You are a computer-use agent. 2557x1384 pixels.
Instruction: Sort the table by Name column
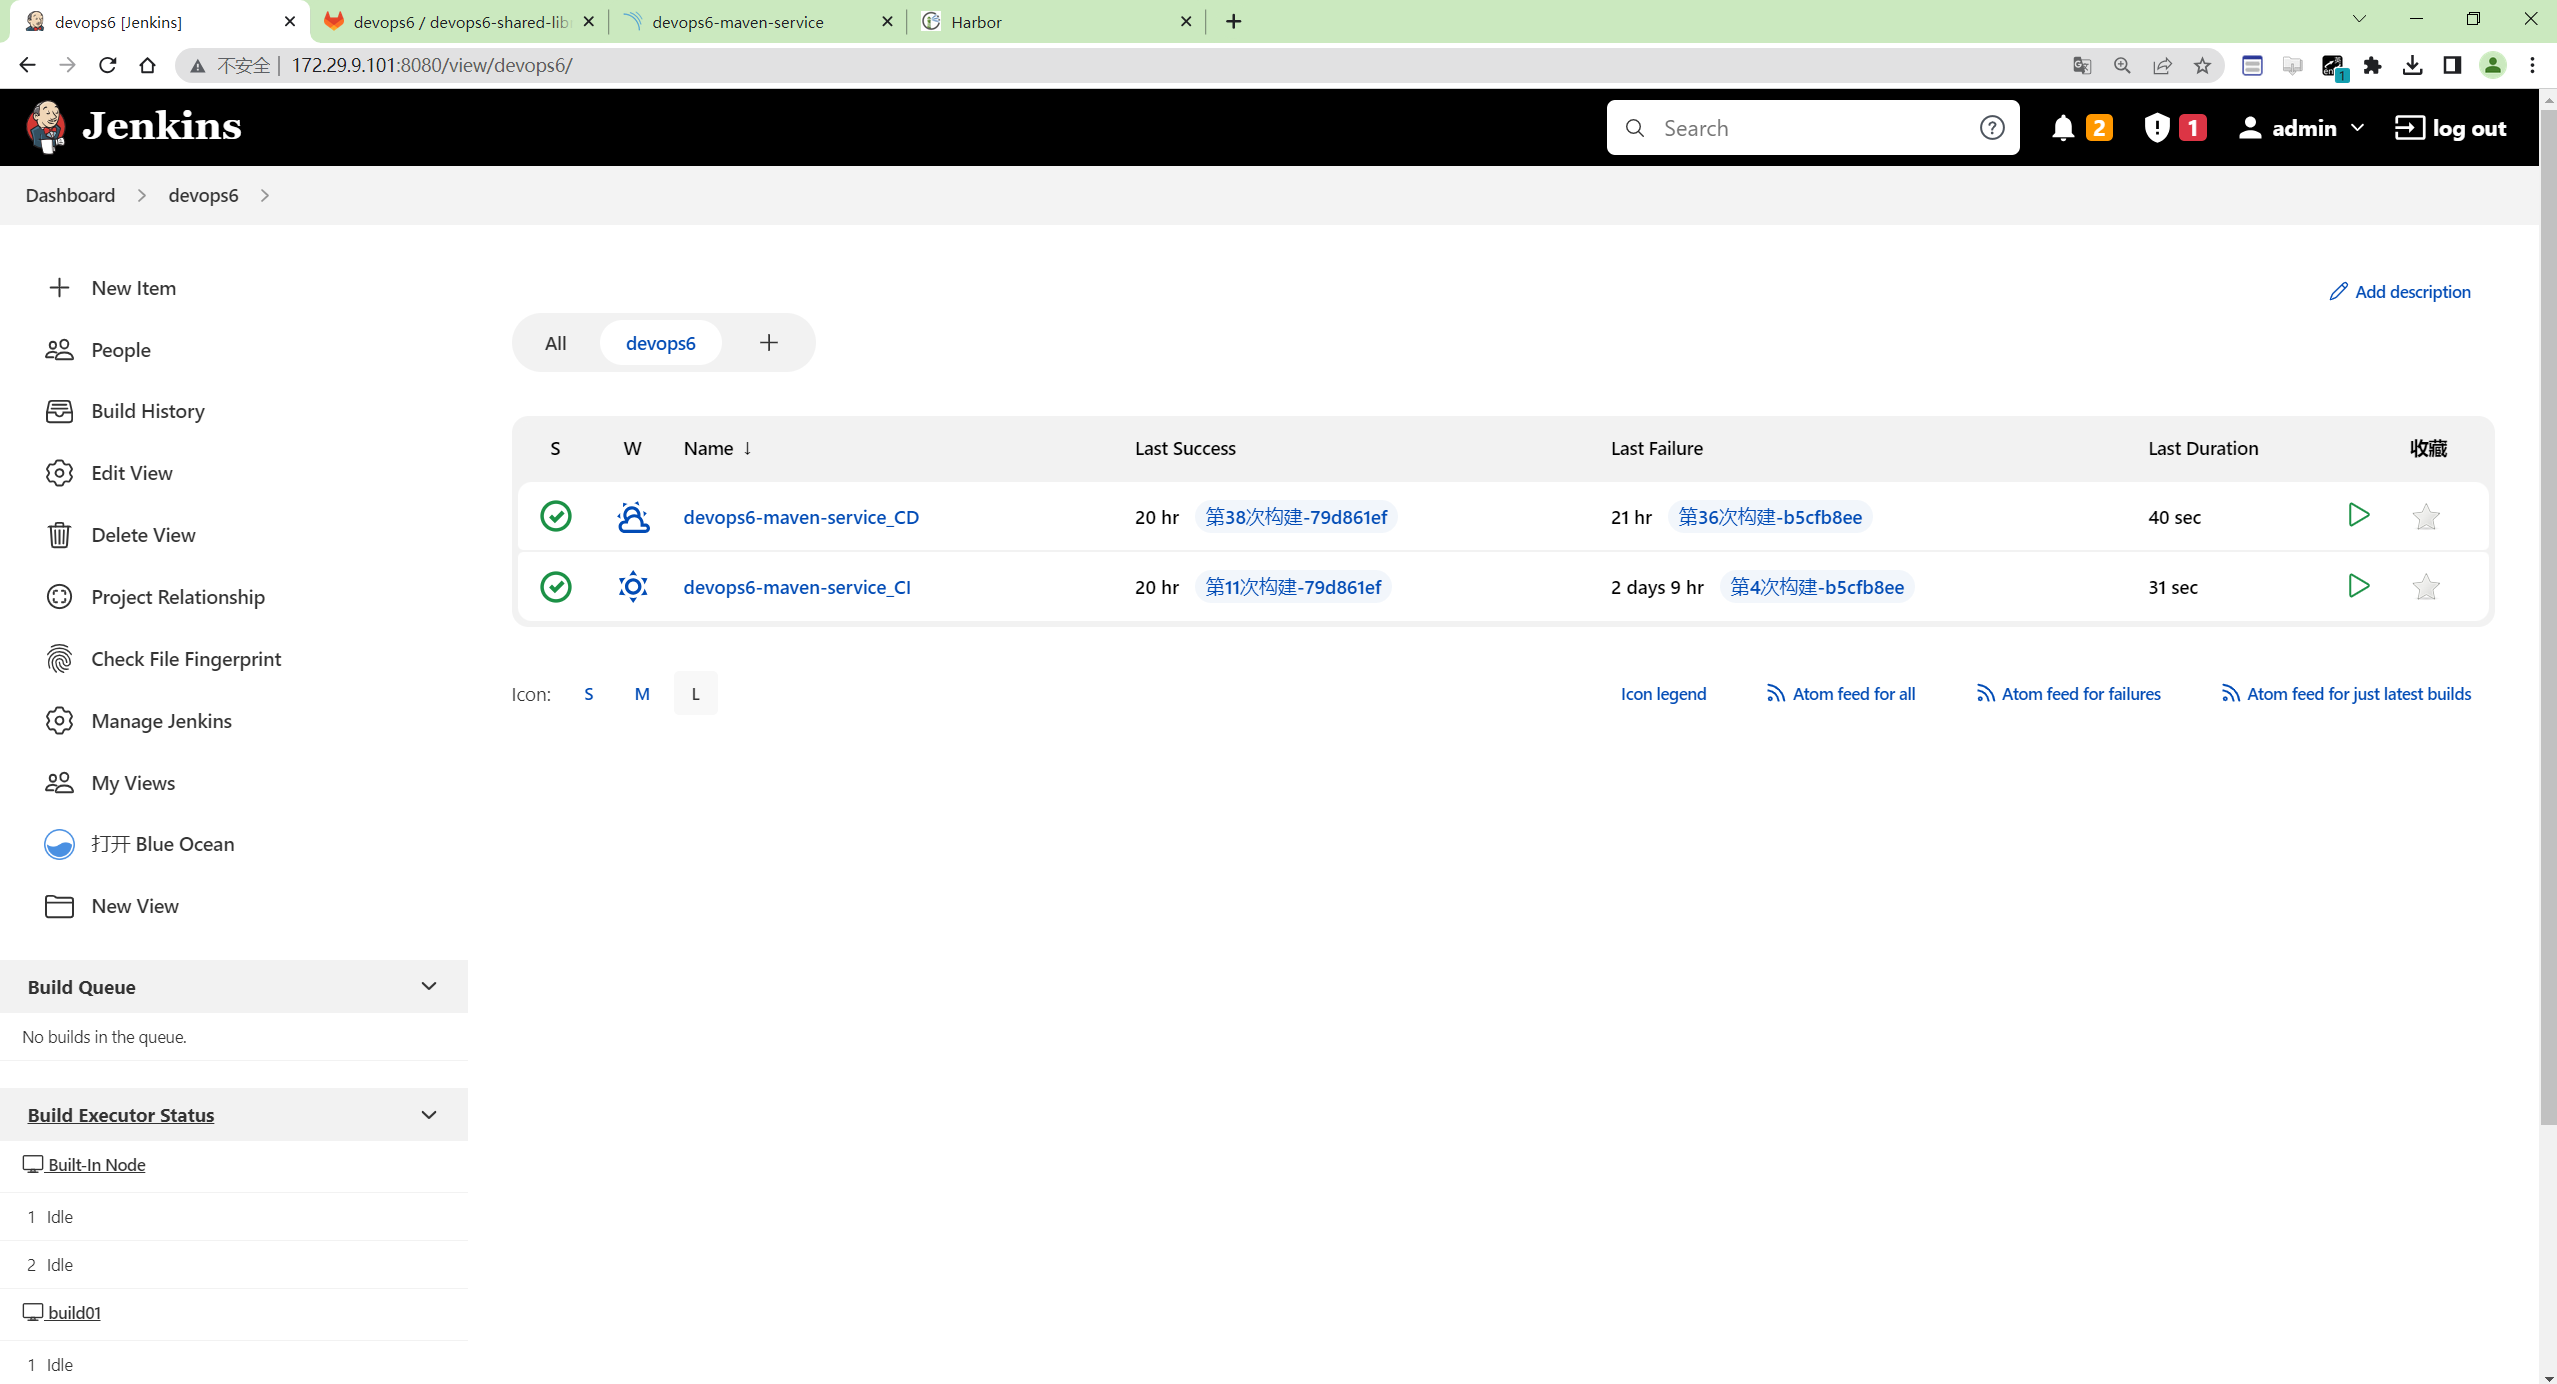717,448
